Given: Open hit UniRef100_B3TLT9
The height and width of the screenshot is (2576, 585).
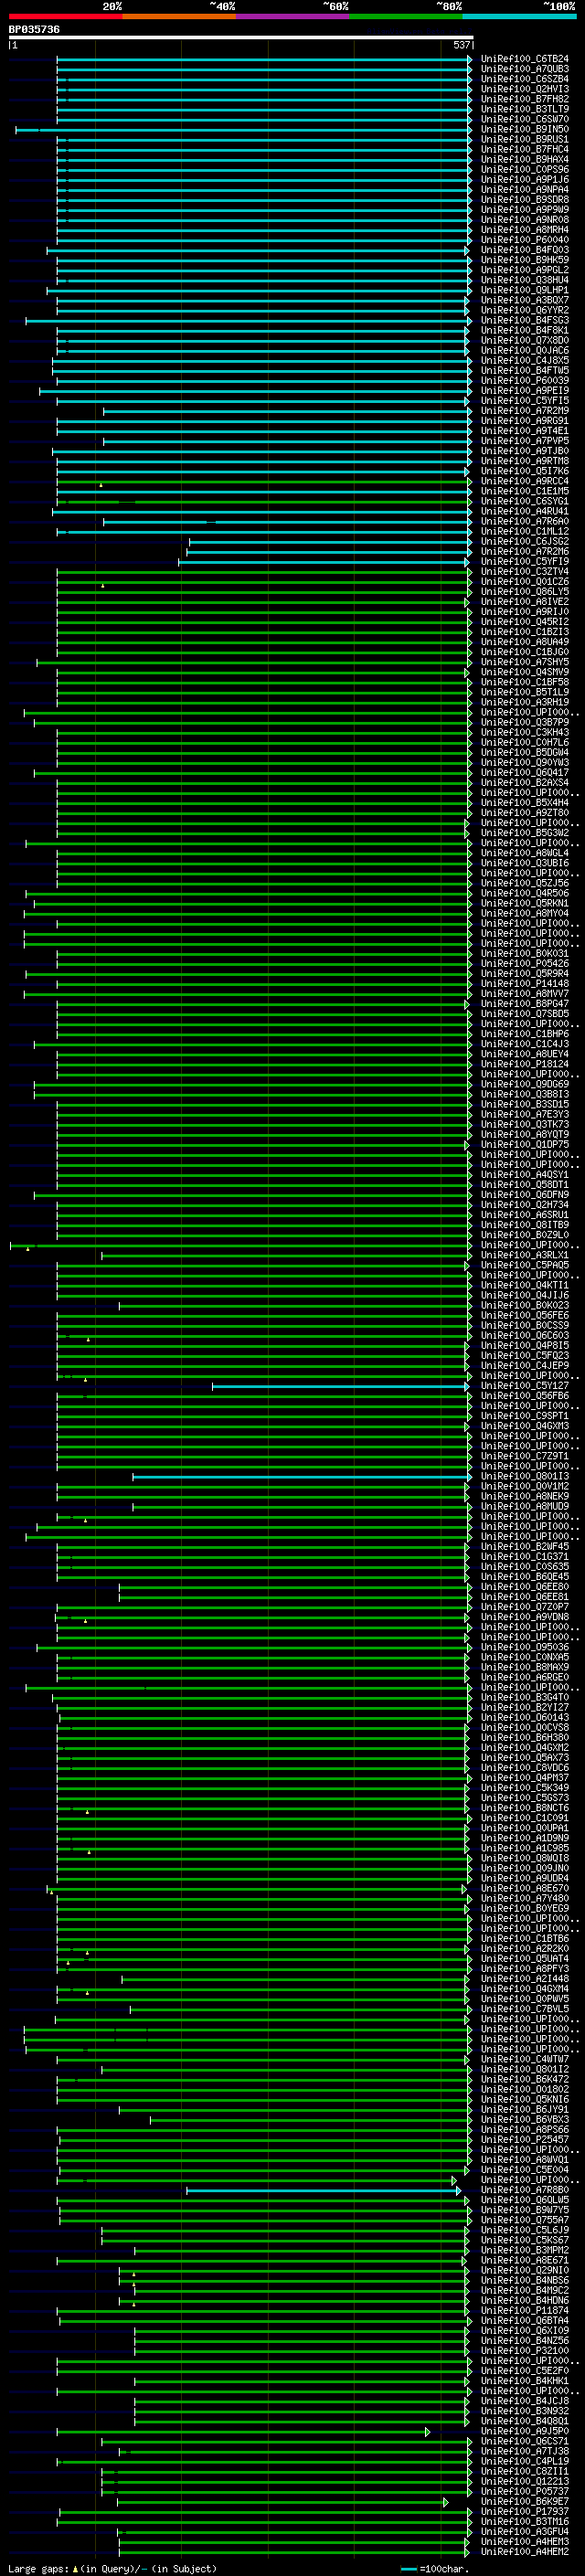Looking at the screenshot, I should (525, 109).
